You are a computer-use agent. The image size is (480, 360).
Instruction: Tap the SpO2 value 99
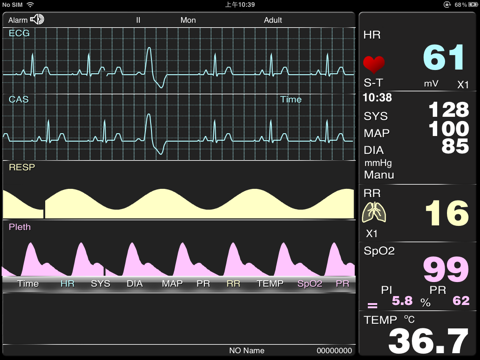tap(446, 269)
